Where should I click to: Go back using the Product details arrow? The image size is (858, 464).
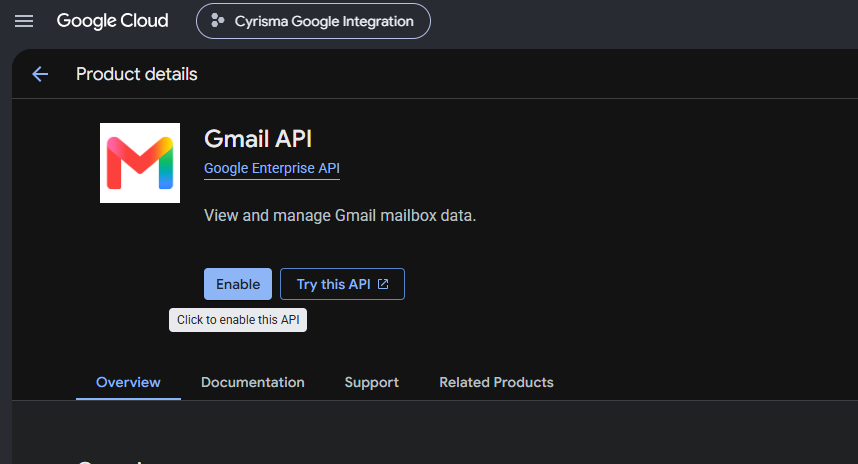(x=40, y=74)
